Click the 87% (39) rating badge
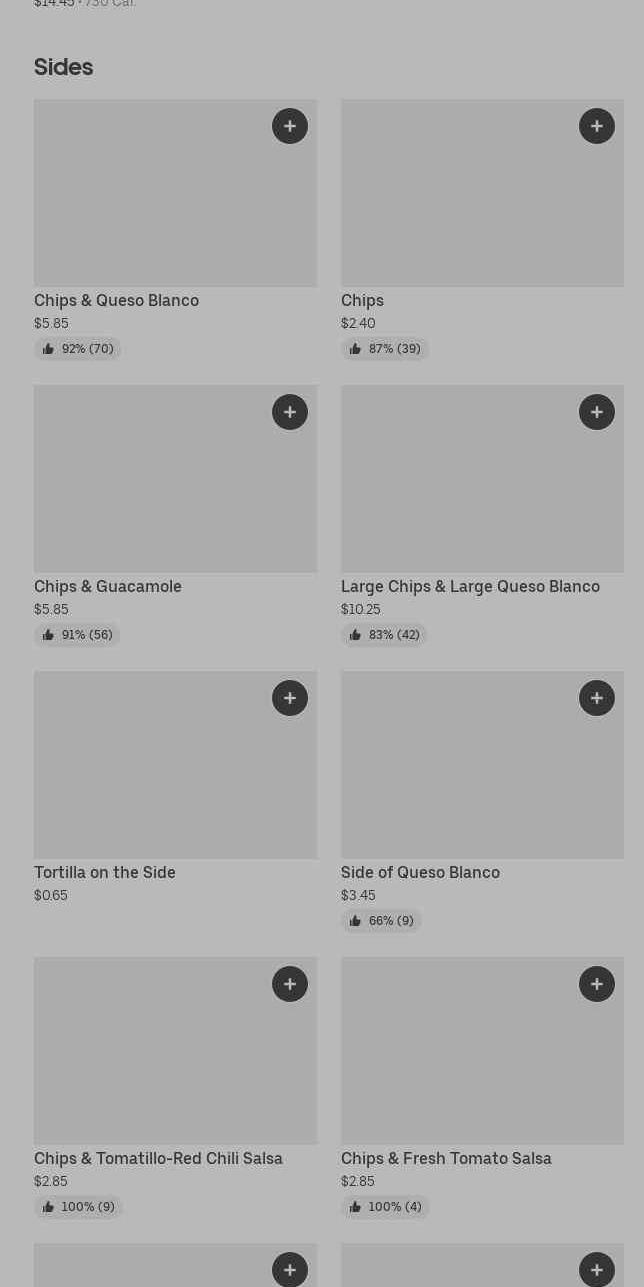Image resolution: width=644 pixels, height=1287 pixels. pos(385,349)
